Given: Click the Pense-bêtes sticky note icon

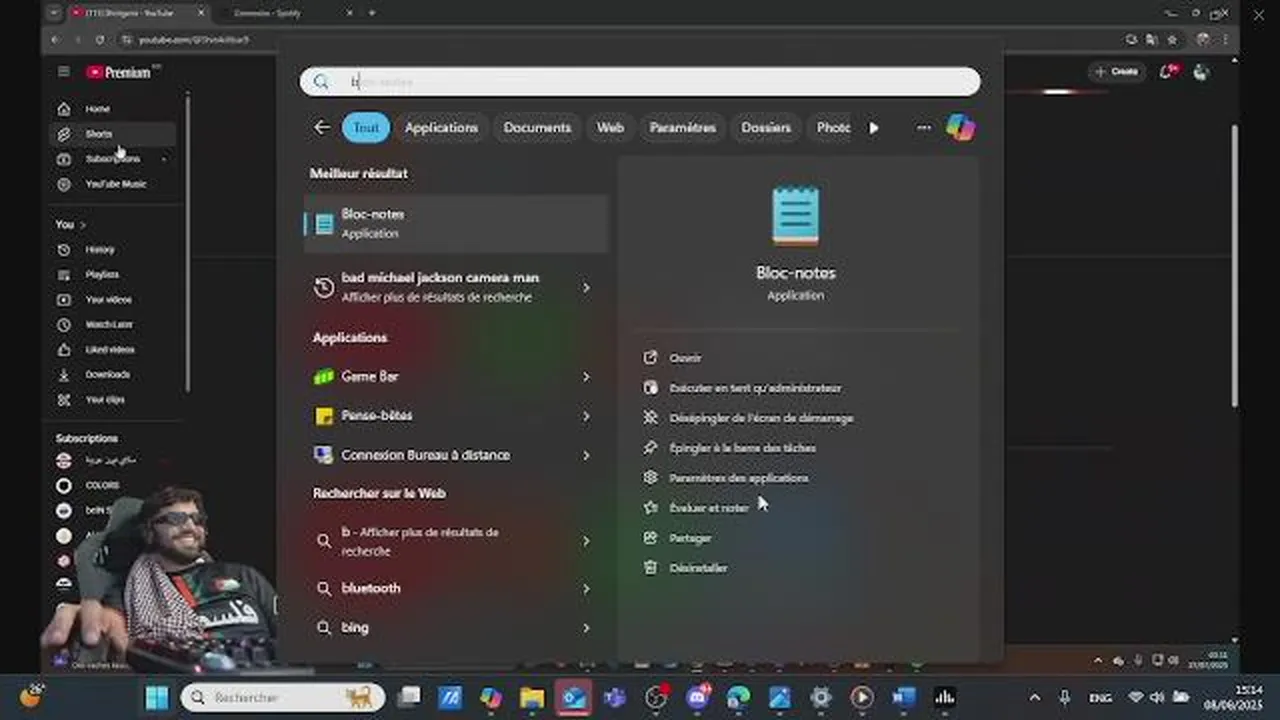Looking at the screenshot, I should pos(324,416).
